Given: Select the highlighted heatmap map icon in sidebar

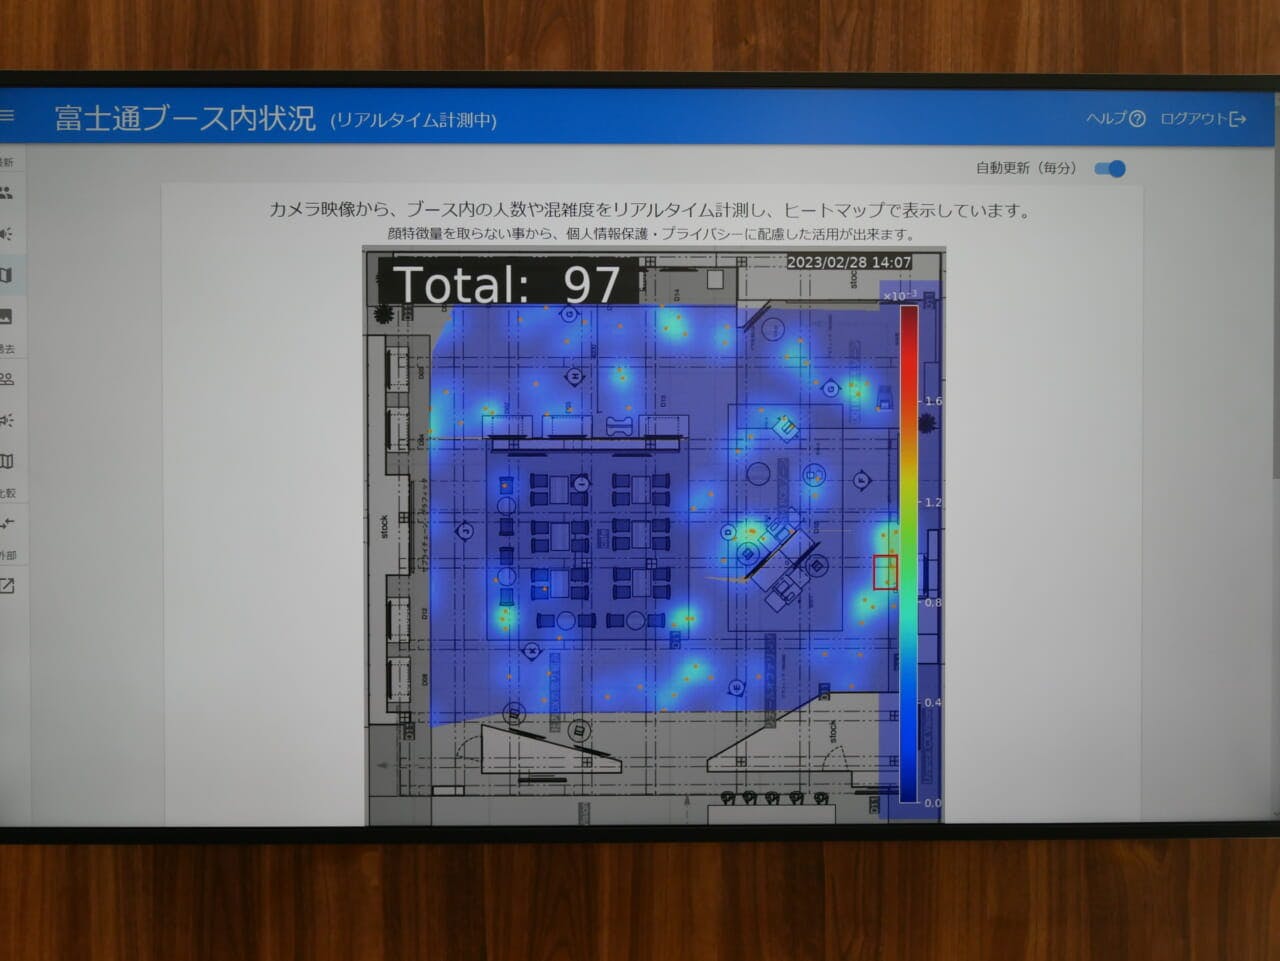Looking at the screenshot, I should [6, 275].
